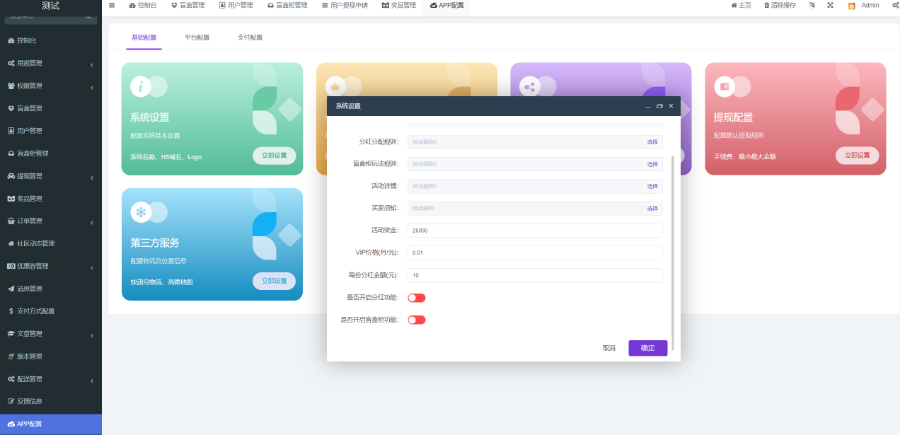
Task: Toggle the 是否开启分红功能 switch
Action: (x=416, y=297)
